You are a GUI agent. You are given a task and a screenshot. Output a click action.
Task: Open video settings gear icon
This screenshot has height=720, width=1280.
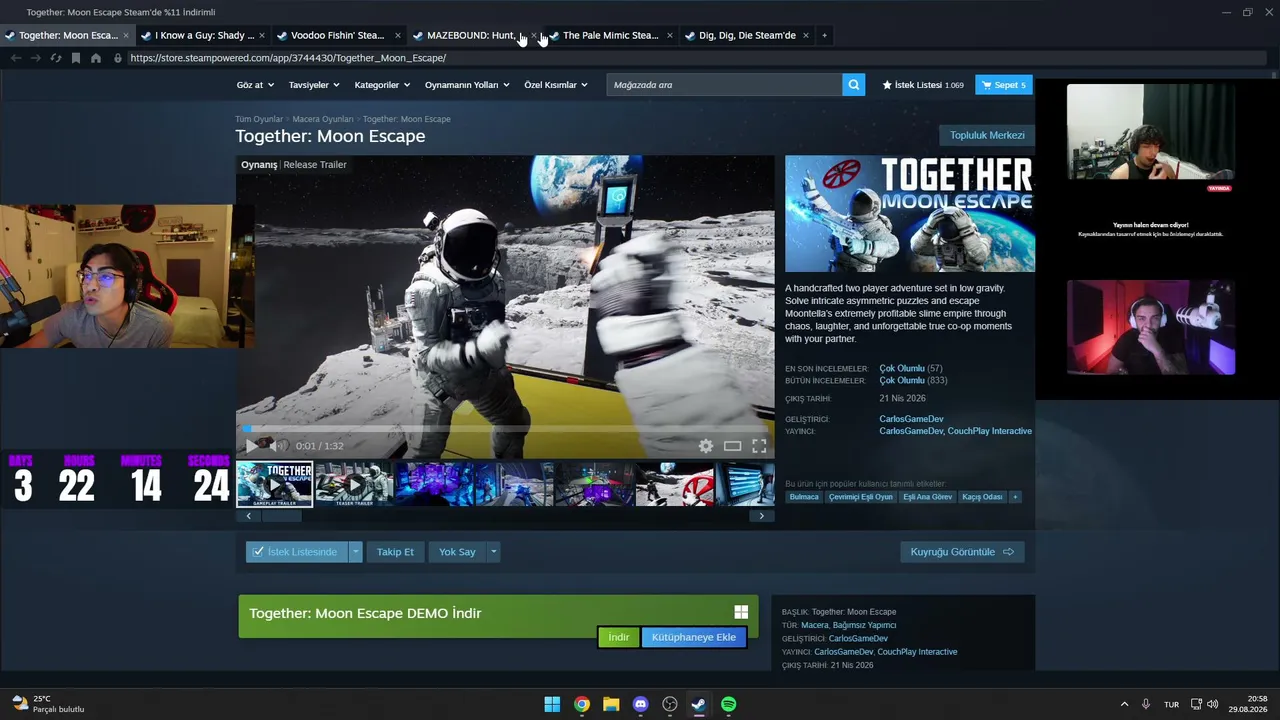click(x=706, y=446)
